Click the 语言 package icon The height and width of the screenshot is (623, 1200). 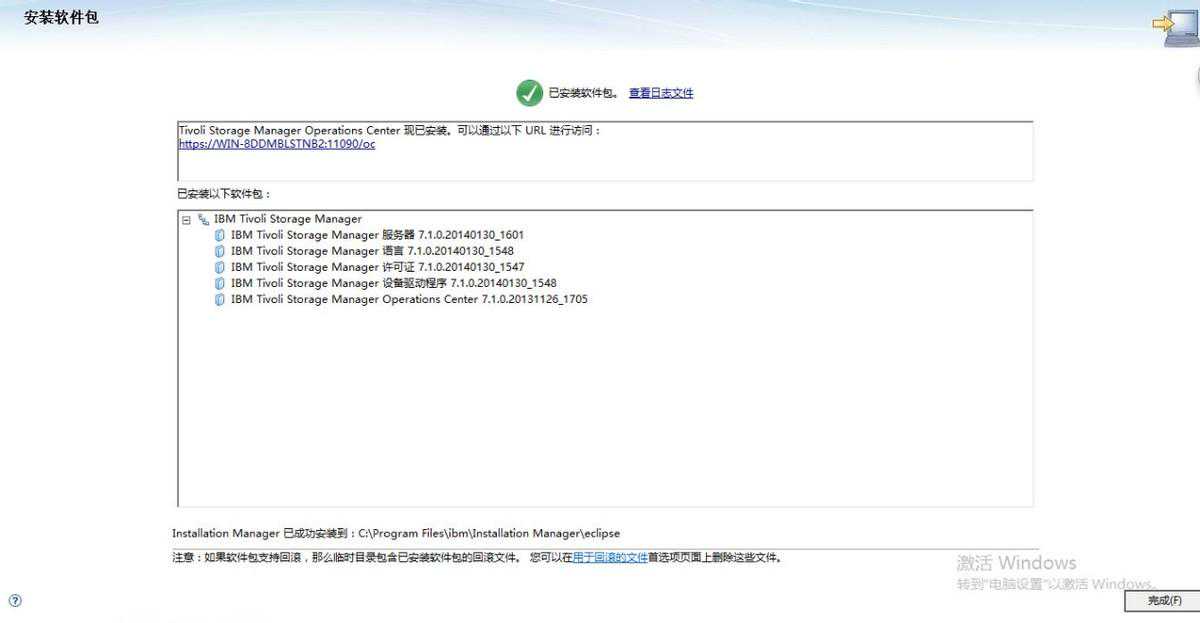[x=220, y=251]
